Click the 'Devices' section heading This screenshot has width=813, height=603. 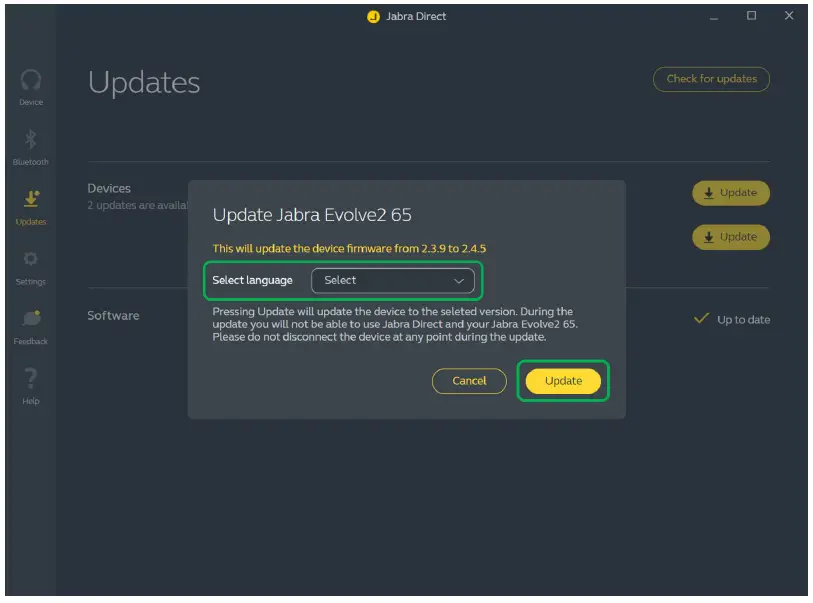pyautogui.click(x=109, y=188)
